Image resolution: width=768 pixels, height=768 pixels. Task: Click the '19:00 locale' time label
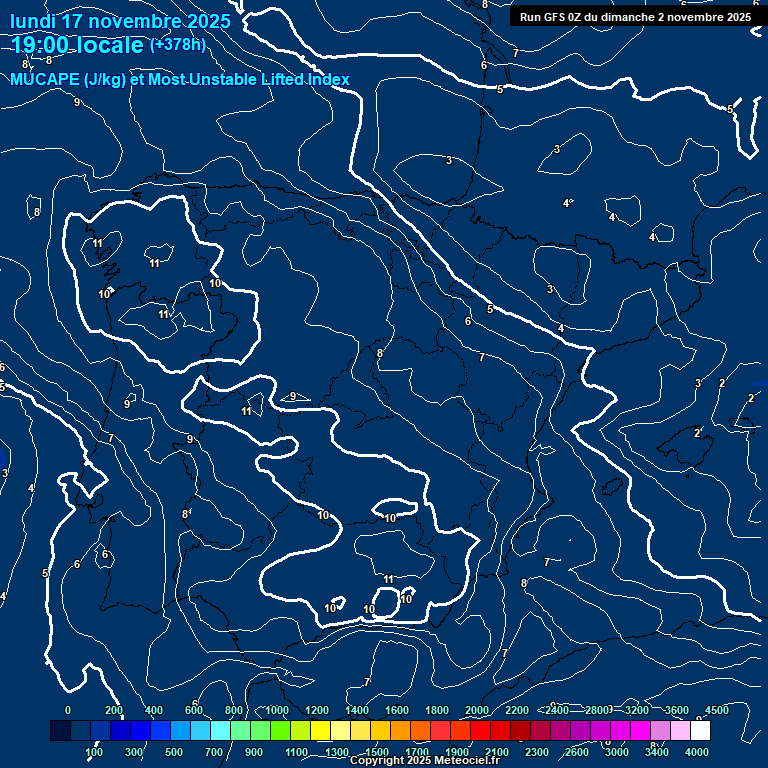pyautogui.click(x=77, y=45)
